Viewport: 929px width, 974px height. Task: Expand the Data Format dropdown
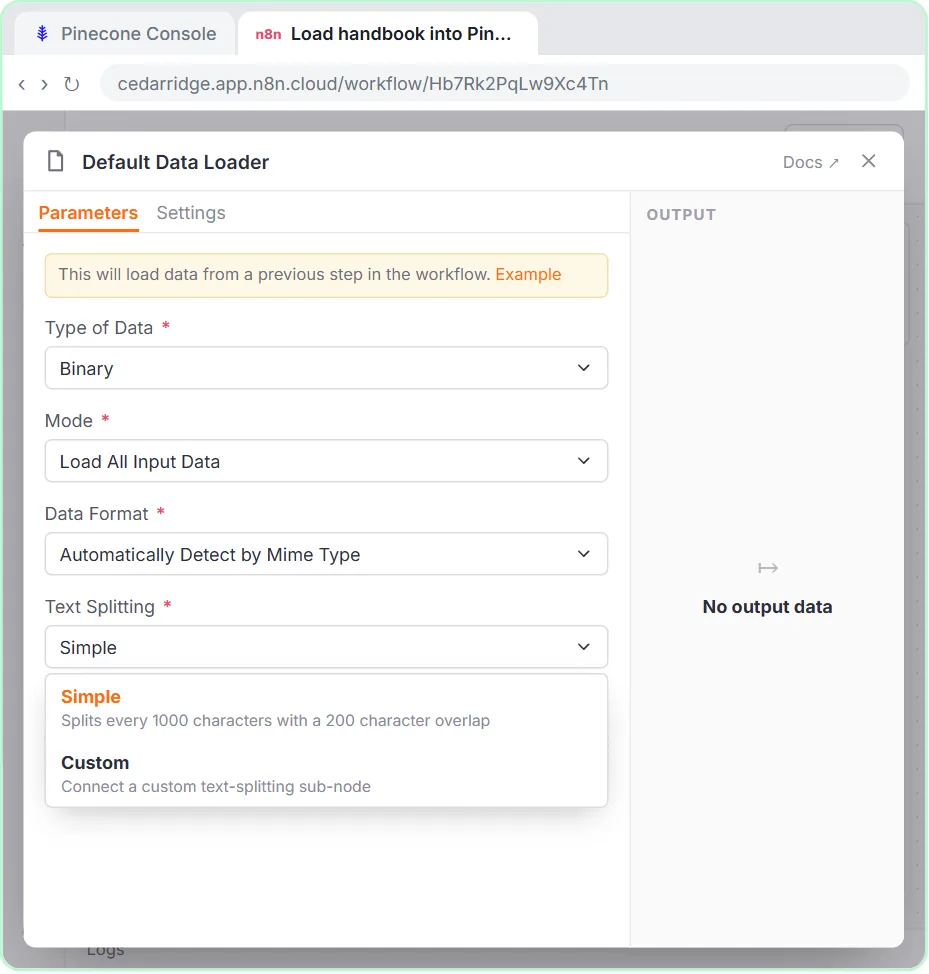tap(326, 554)
